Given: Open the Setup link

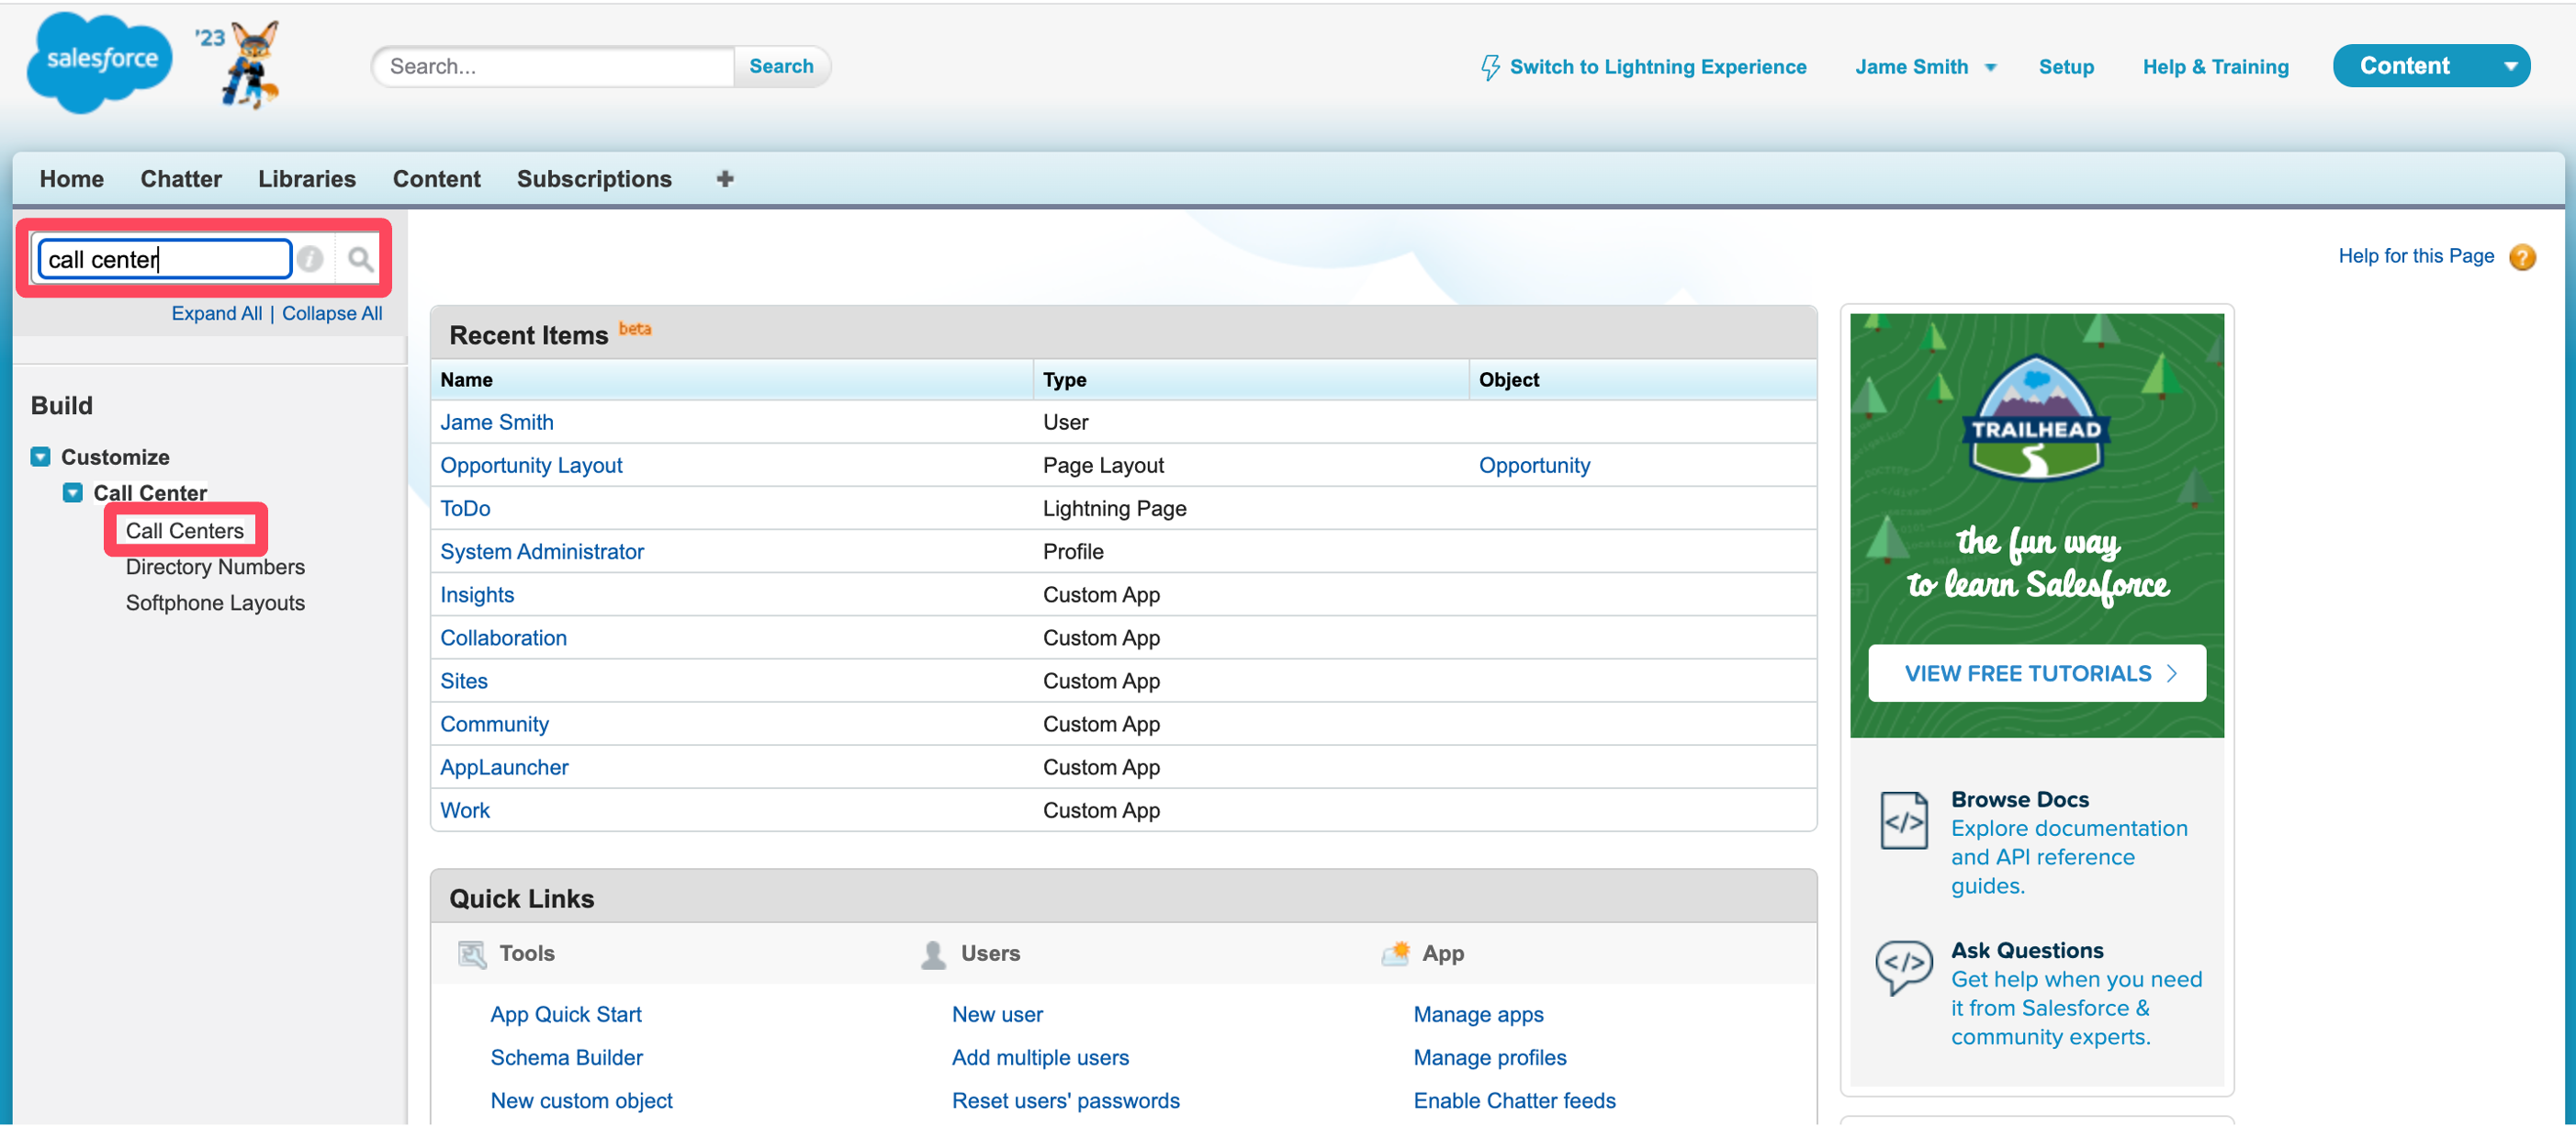Looking at the screenshot, I should coord(2065,67).
